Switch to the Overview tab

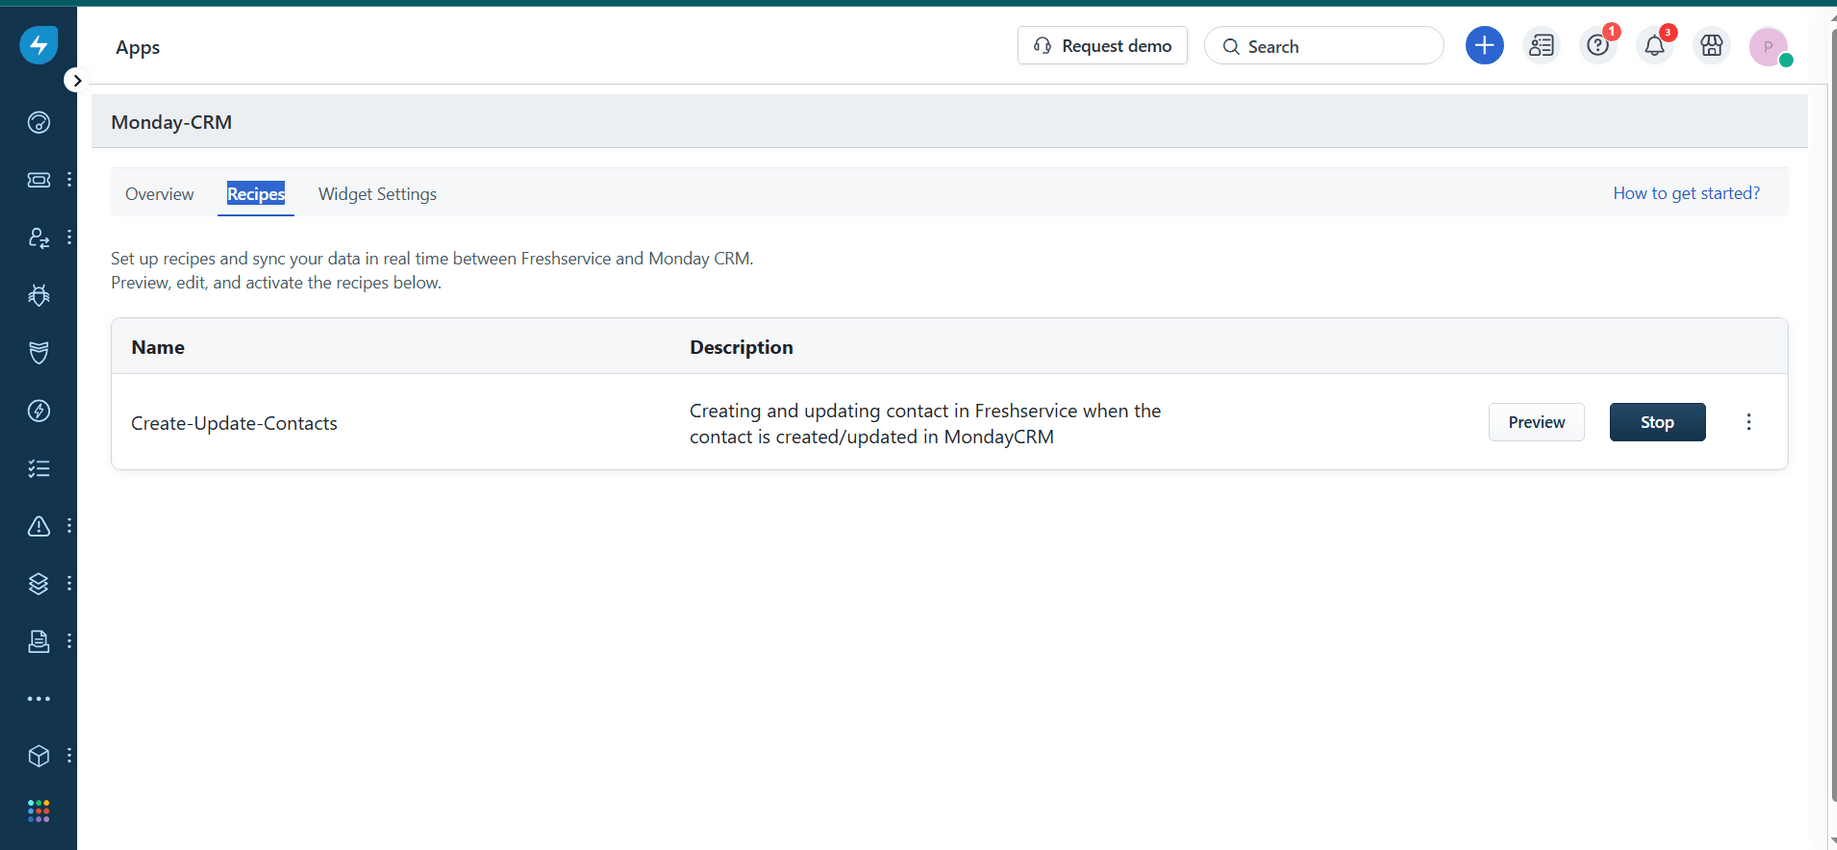coord(160,194)
